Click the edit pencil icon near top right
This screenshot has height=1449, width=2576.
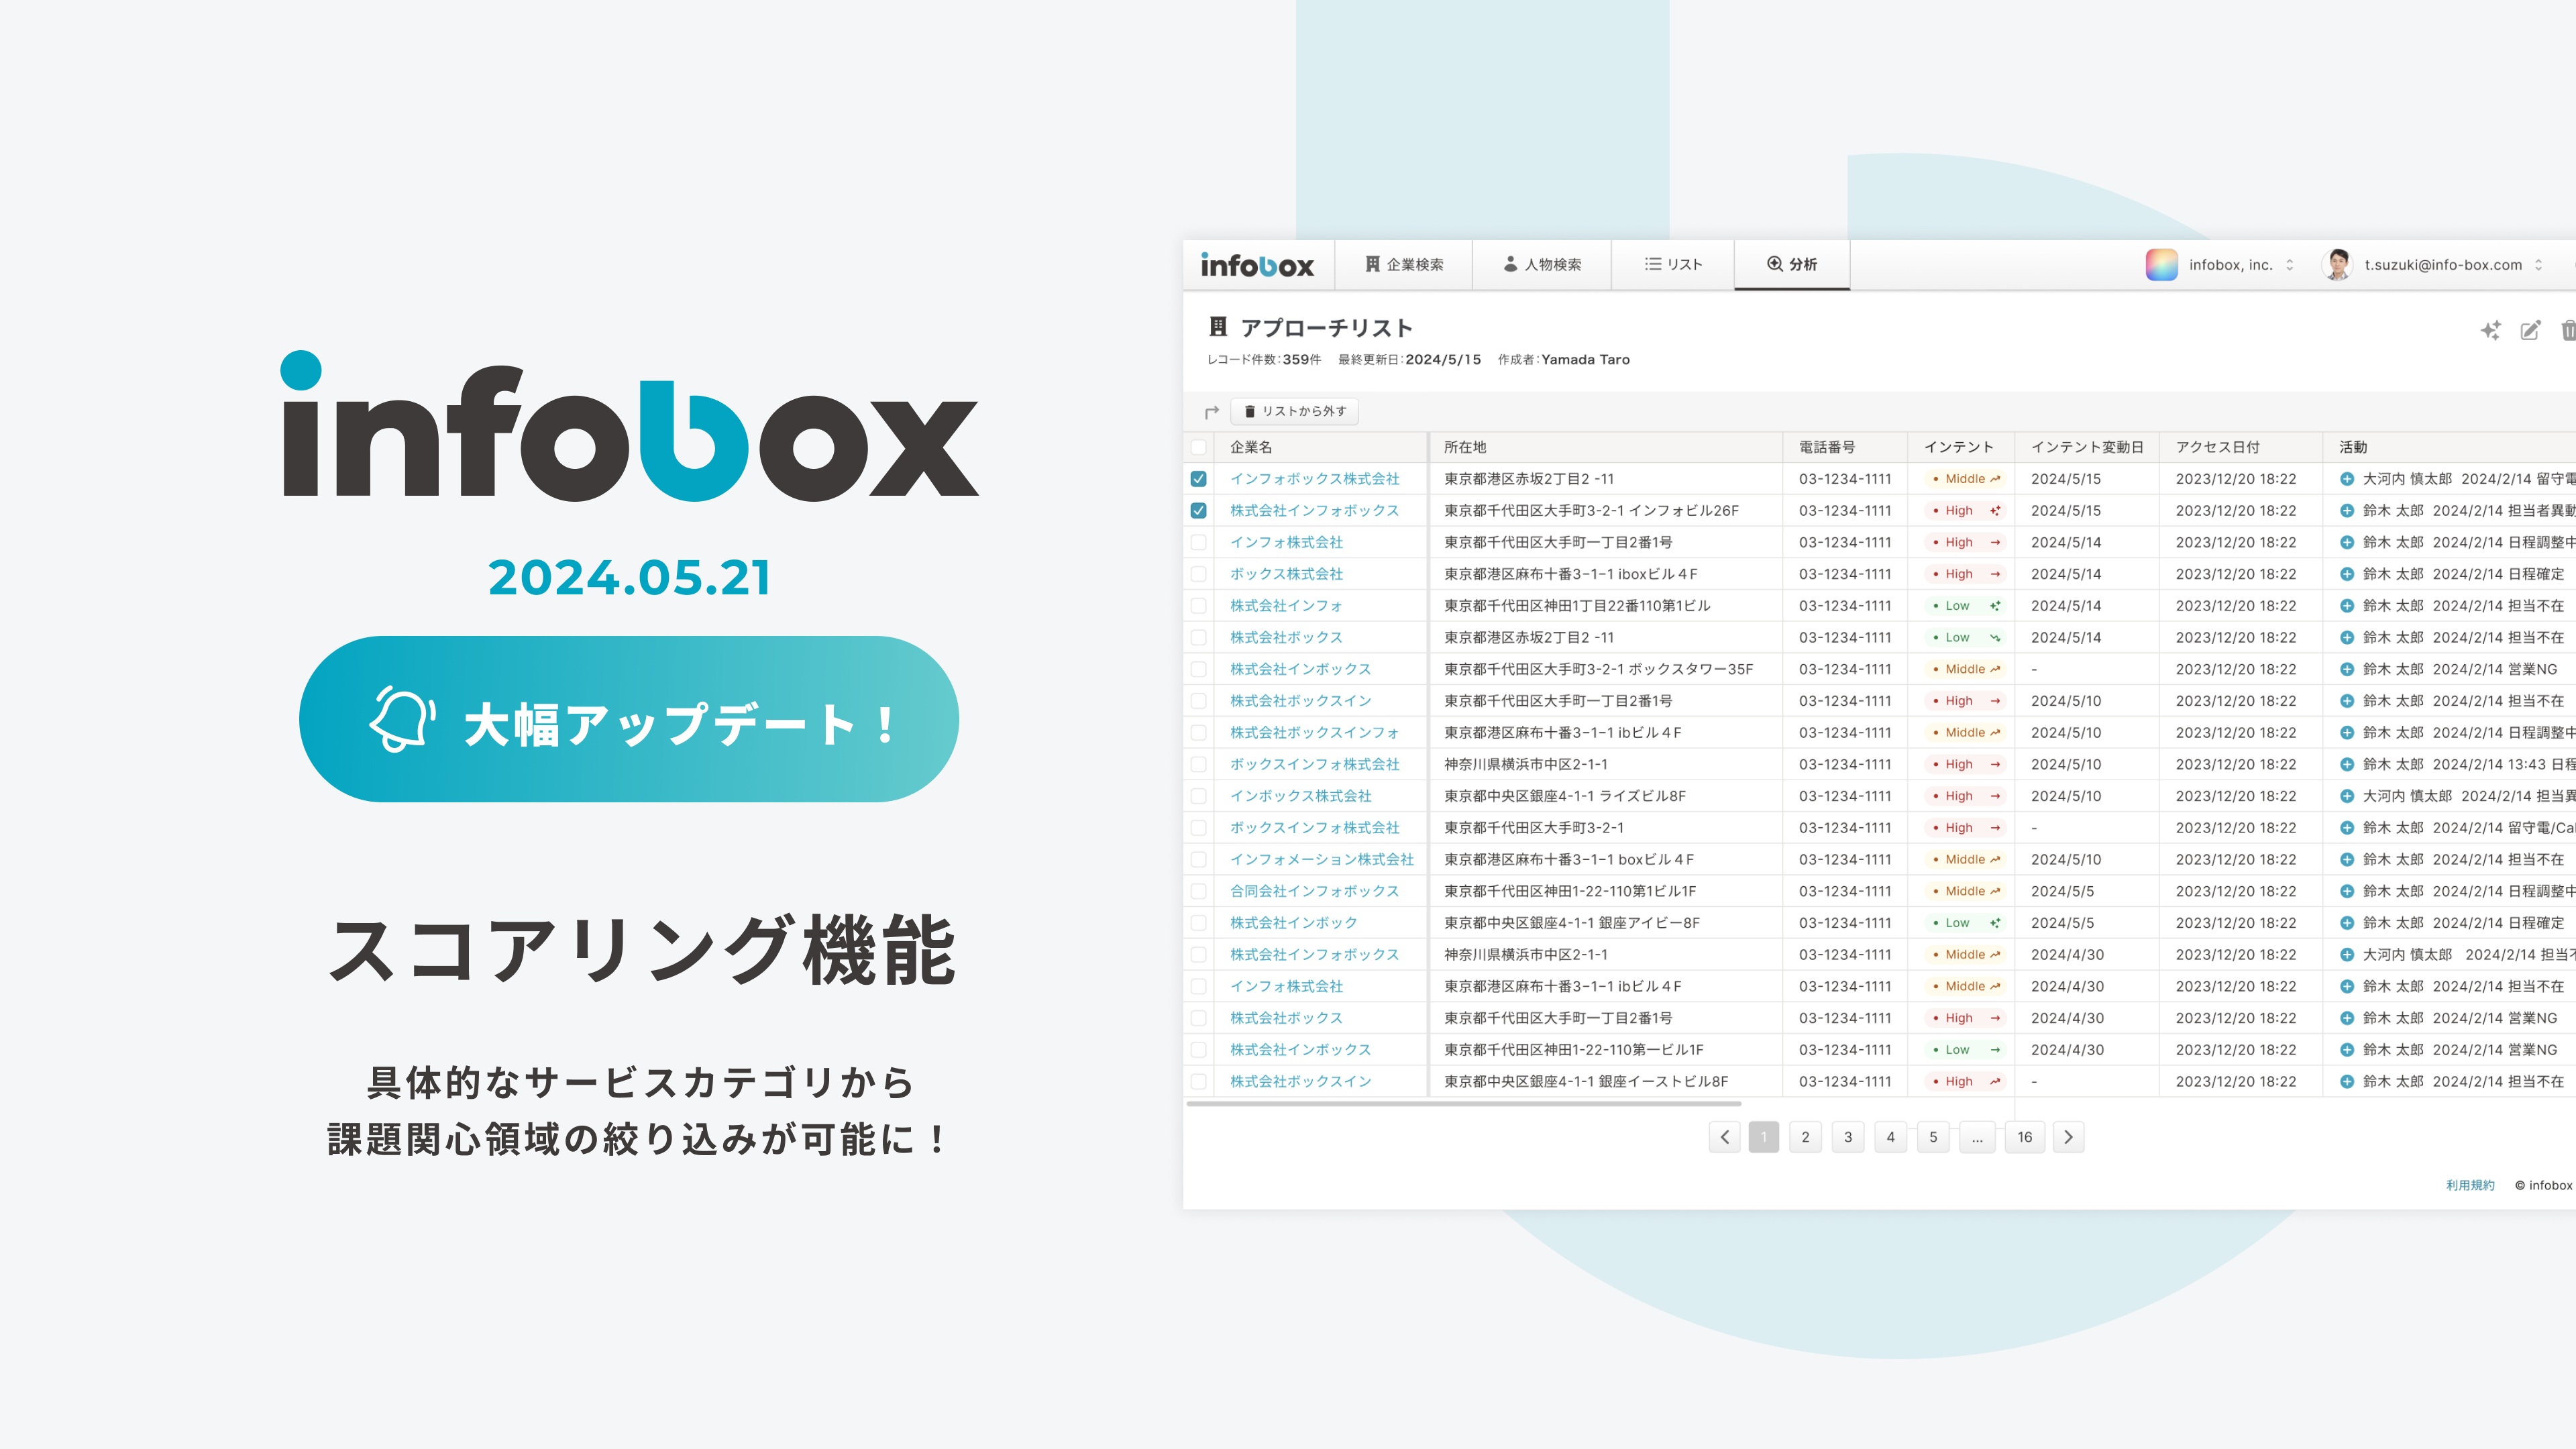pyautogui.click(x=2531, y=330)
